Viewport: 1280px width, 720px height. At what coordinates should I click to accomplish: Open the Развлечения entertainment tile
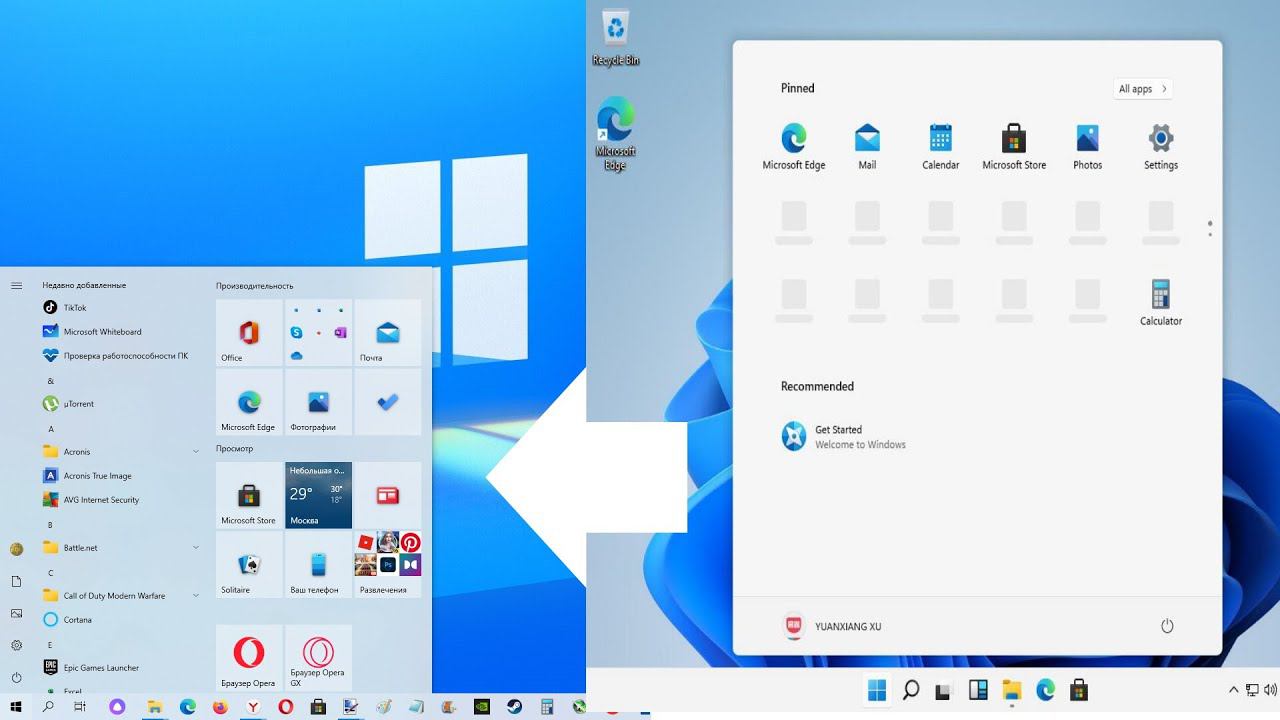[x=388, y=565]
